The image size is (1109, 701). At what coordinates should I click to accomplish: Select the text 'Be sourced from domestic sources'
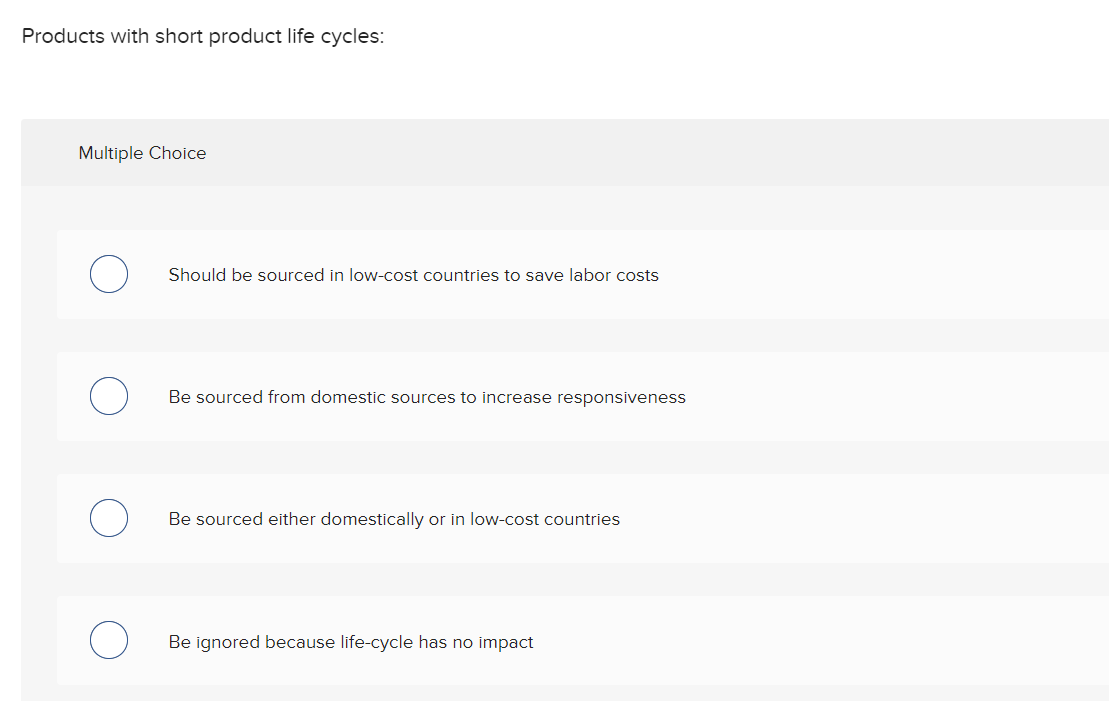[427, 397]
